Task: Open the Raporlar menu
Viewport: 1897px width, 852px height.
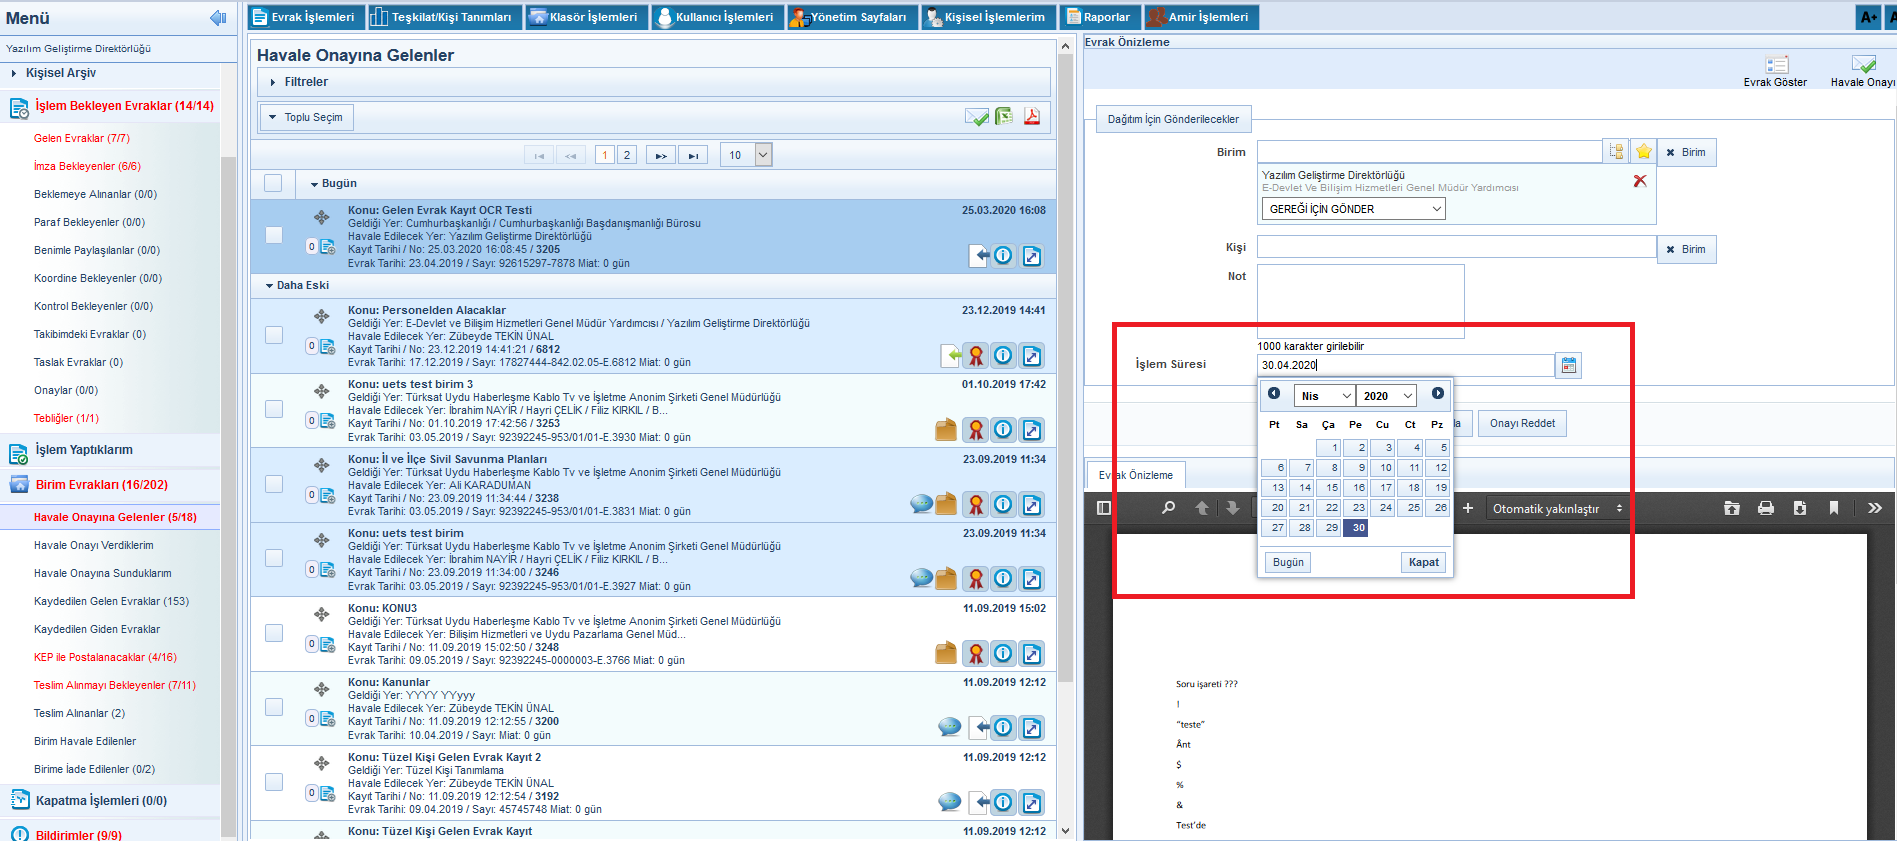Action: coord(1100,17)
